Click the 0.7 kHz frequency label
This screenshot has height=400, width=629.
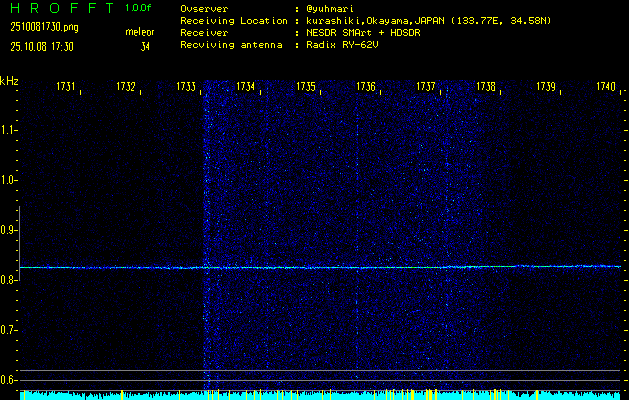coord(7,330)
